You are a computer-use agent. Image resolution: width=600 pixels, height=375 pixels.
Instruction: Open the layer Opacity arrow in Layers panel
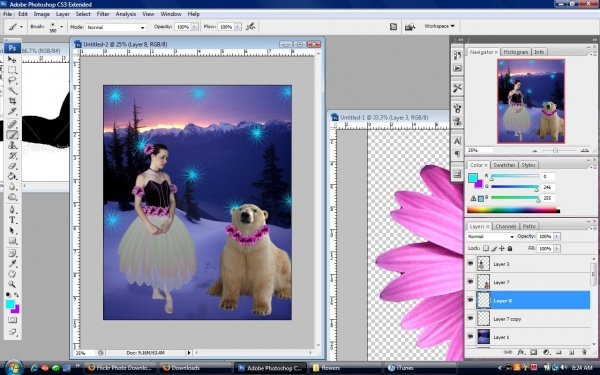[x=557, y=236]
